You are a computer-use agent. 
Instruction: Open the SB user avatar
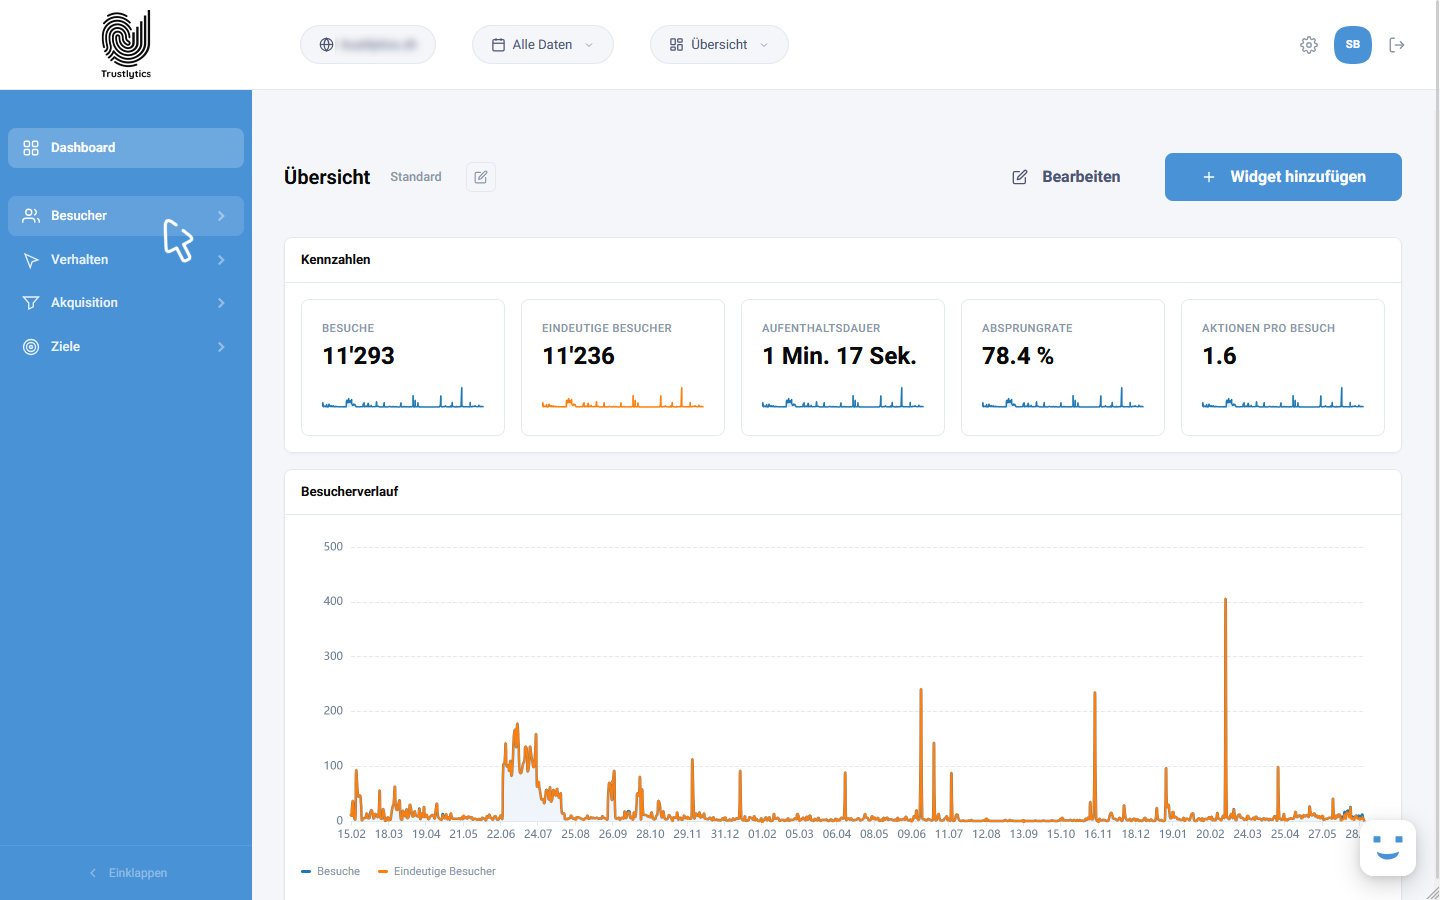point(1352,45)
